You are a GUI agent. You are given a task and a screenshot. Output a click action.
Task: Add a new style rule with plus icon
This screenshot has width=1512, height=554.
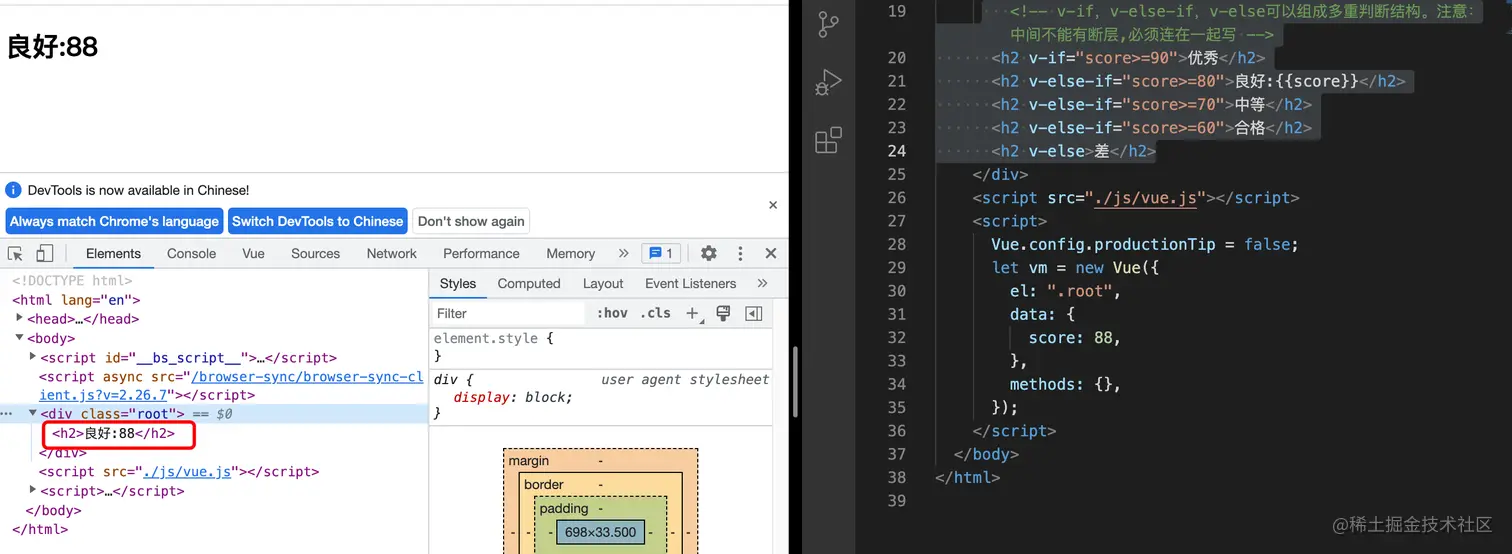click(x=693, y=313)
